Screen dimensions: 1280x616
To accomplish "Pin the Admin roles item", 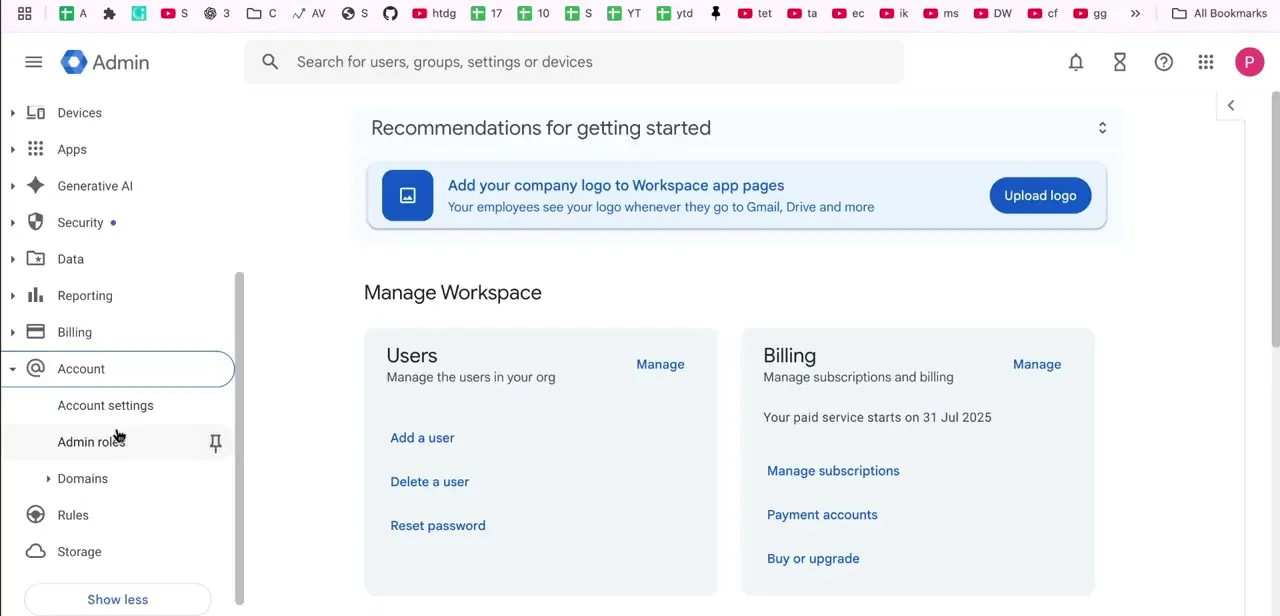I will tap(215, 443).
